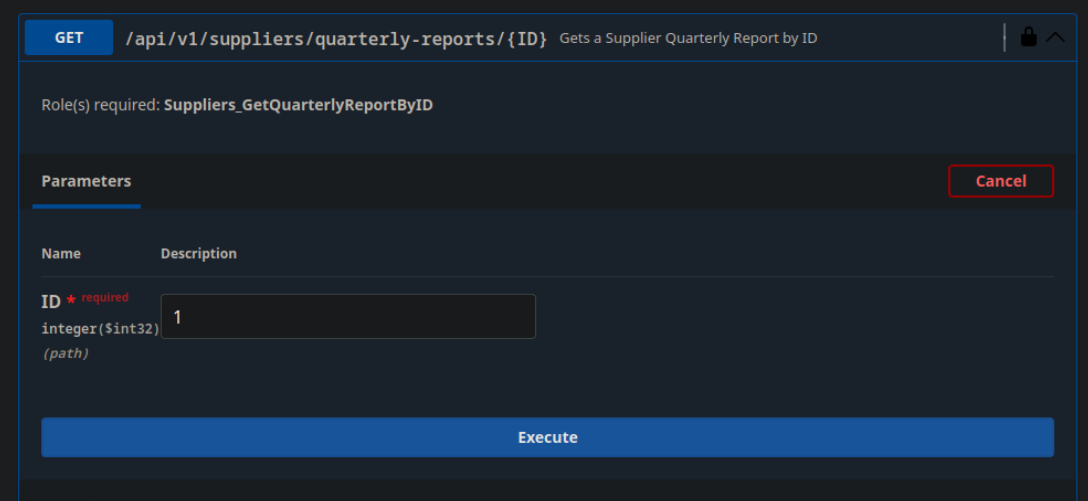
Task: Click the red 'required' text next to ID
Action: click(105, 298)
